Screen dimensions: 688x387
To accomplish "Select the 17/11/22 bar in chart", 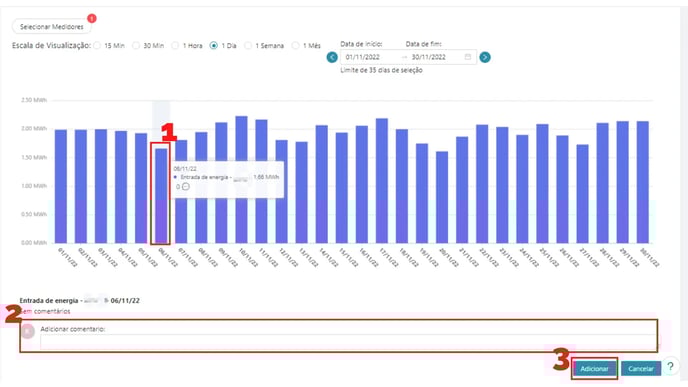I will tap(382, 181).
